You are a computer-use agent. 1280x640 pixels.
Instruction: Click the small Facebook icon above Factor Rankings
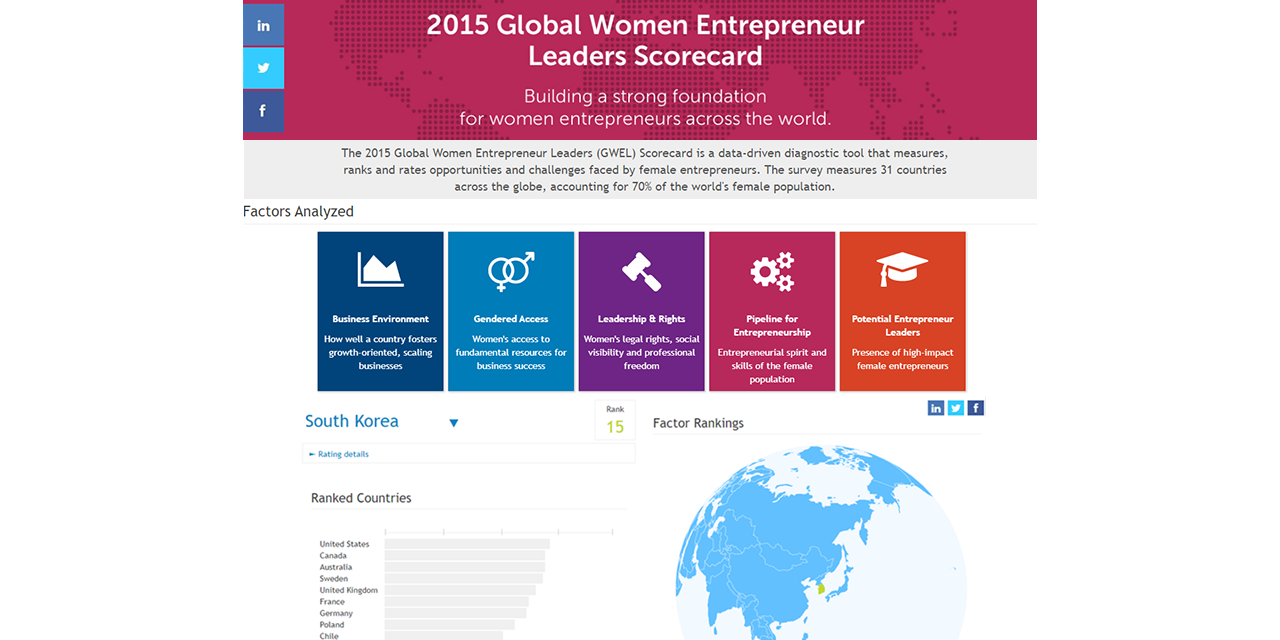975,408
